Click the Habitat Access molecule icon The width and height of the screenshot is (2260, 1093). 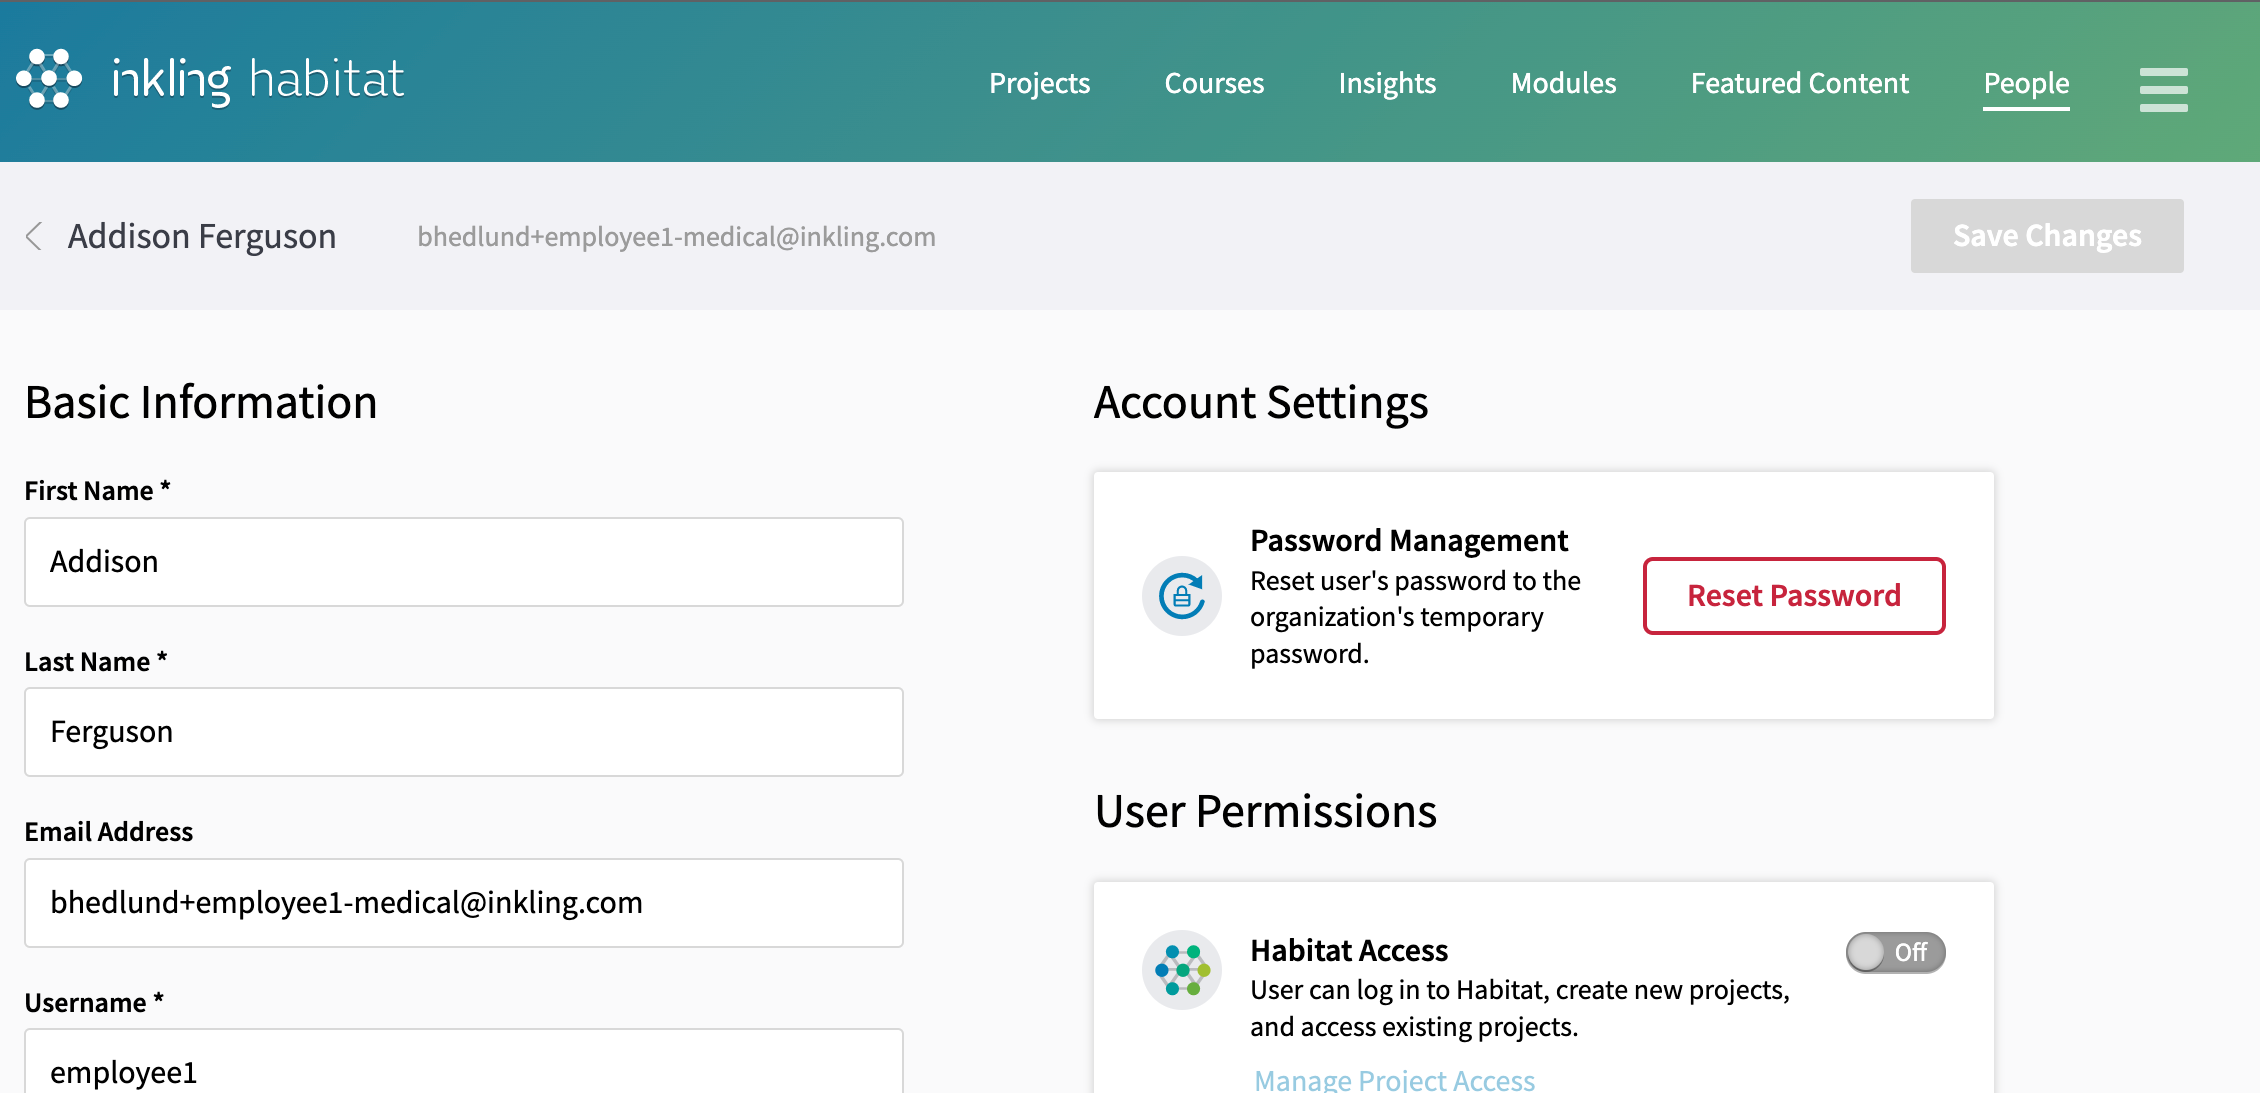[1181, 970]
